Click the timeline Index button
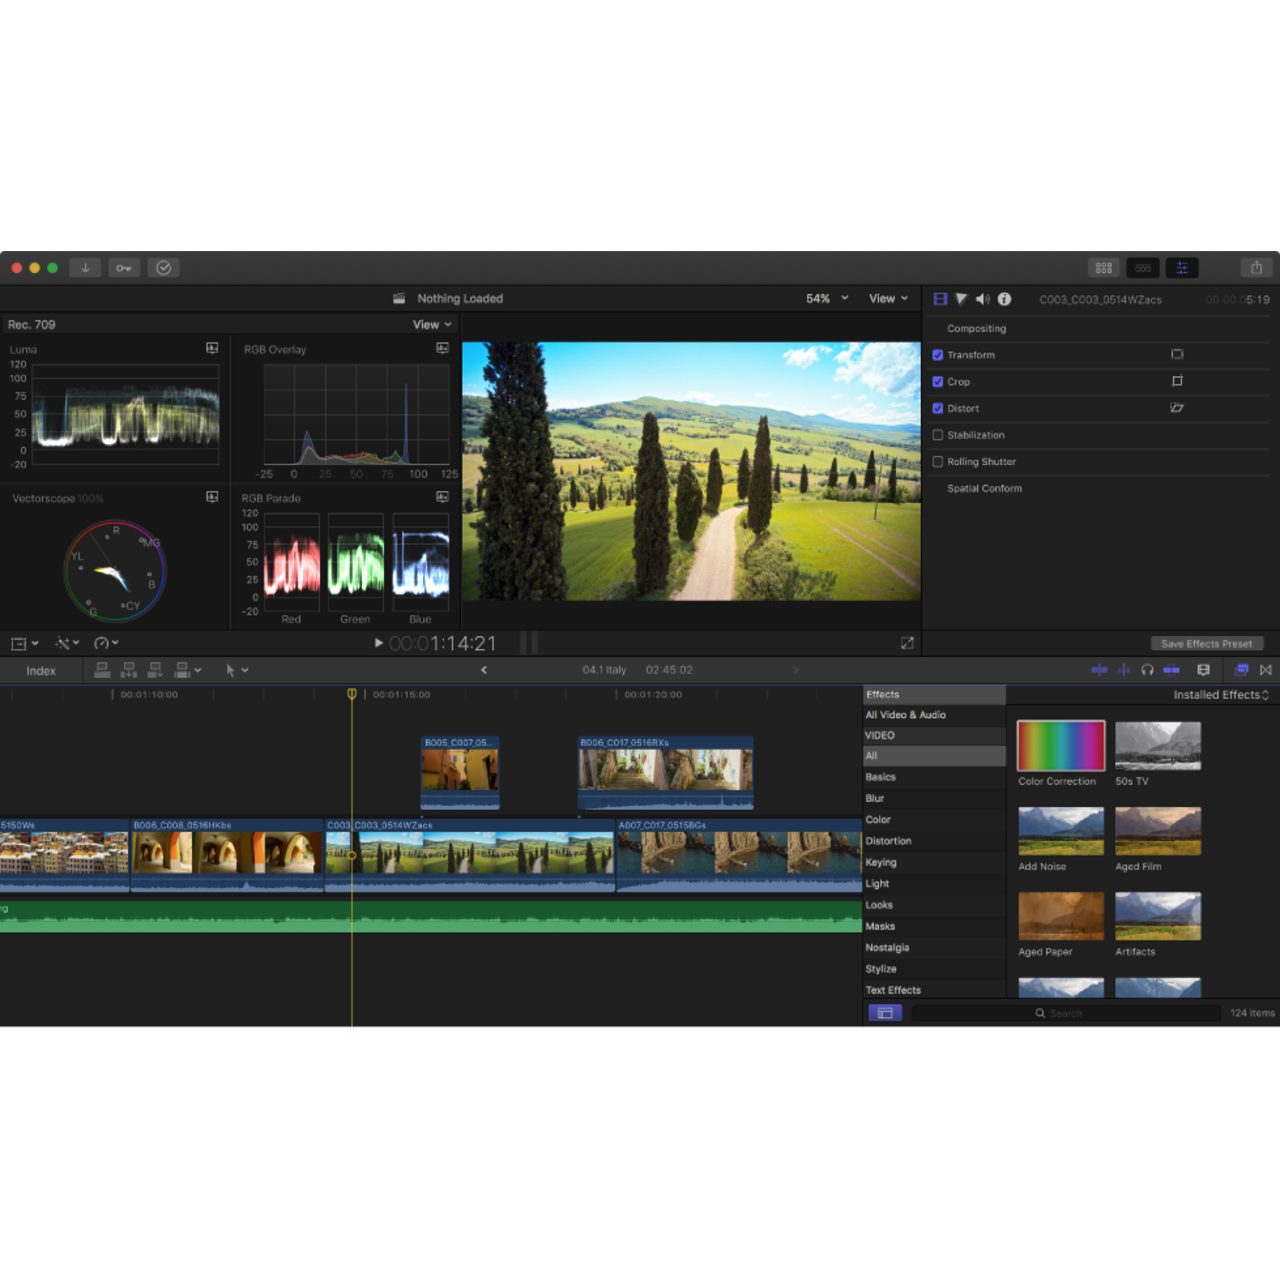Screen dimensions: 1280x1280 [x=41, y=671]
